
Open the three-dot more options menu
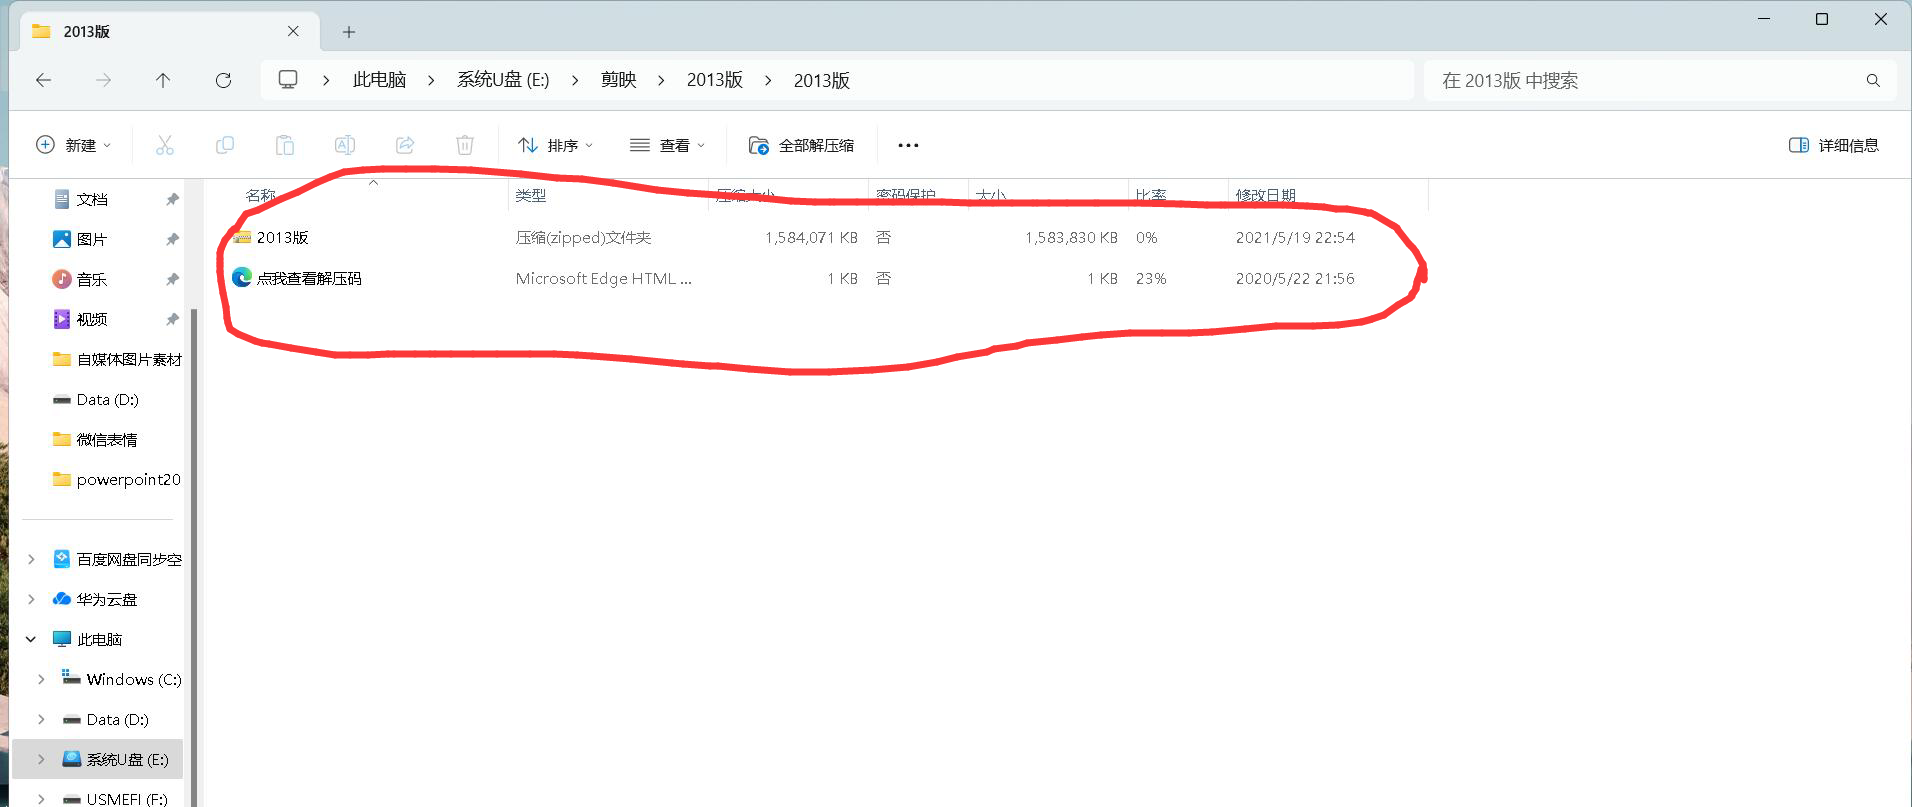(x=908, y=145)
